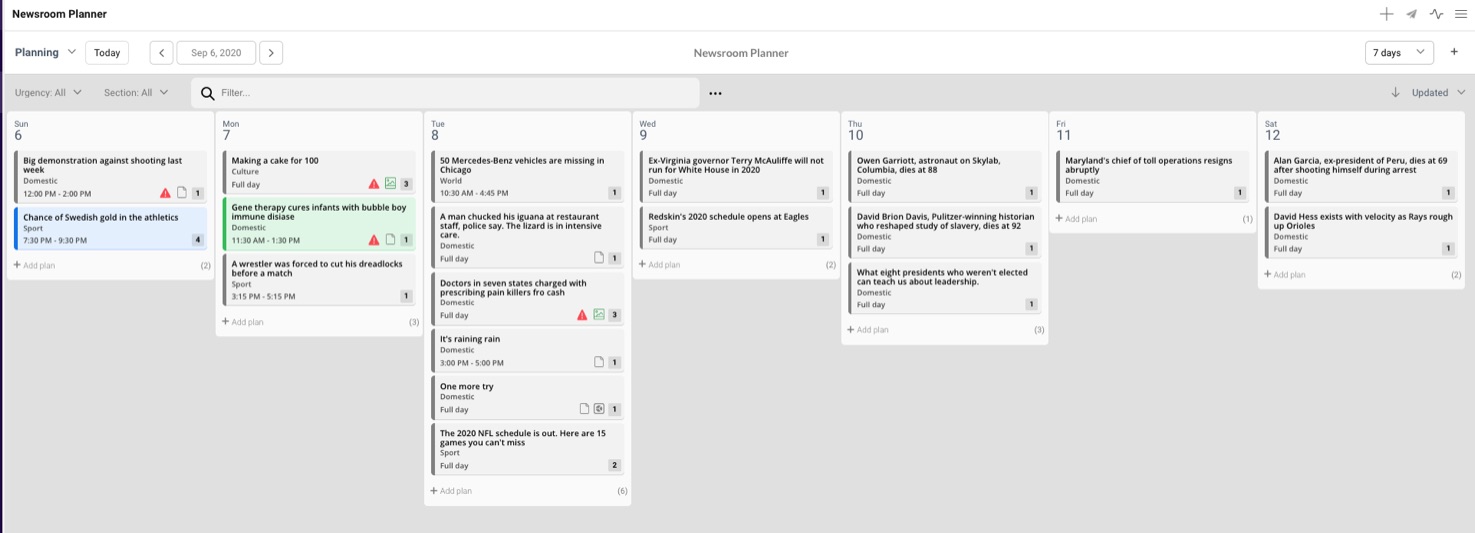Expand the Section: All filter
The height and width of the screenshot is (533, 1475).
[136, 93]
